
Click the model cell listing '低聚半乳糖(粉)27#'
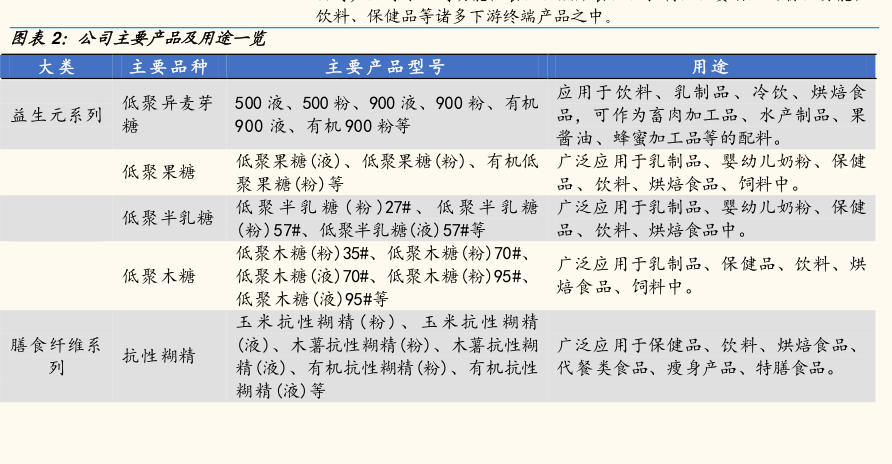[x=386, y=218]
